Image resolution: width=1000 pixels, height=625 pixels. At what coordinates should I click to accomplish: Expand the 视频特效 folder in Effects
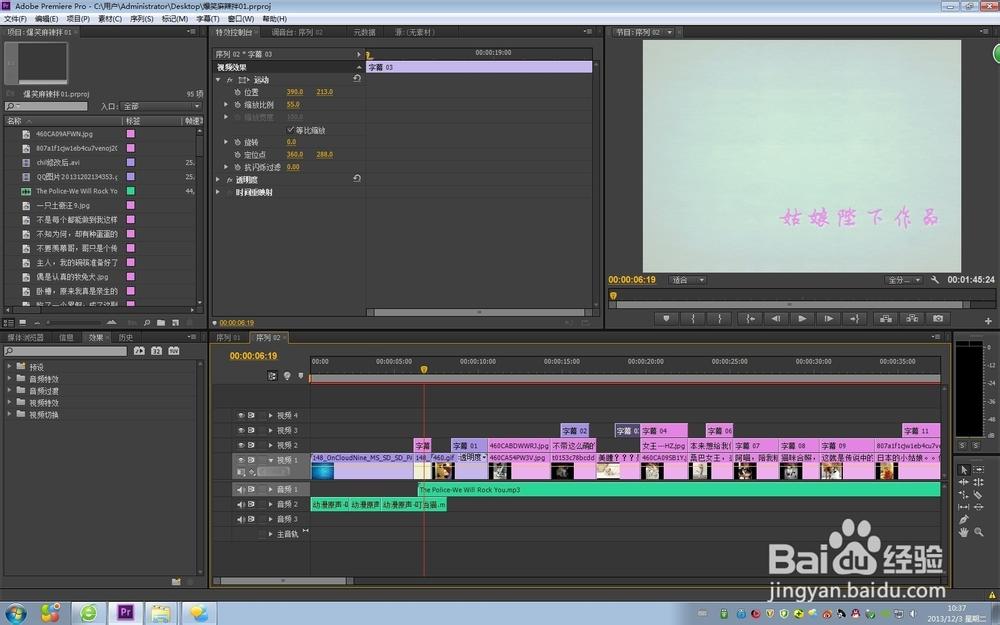[x=10, y=403]
